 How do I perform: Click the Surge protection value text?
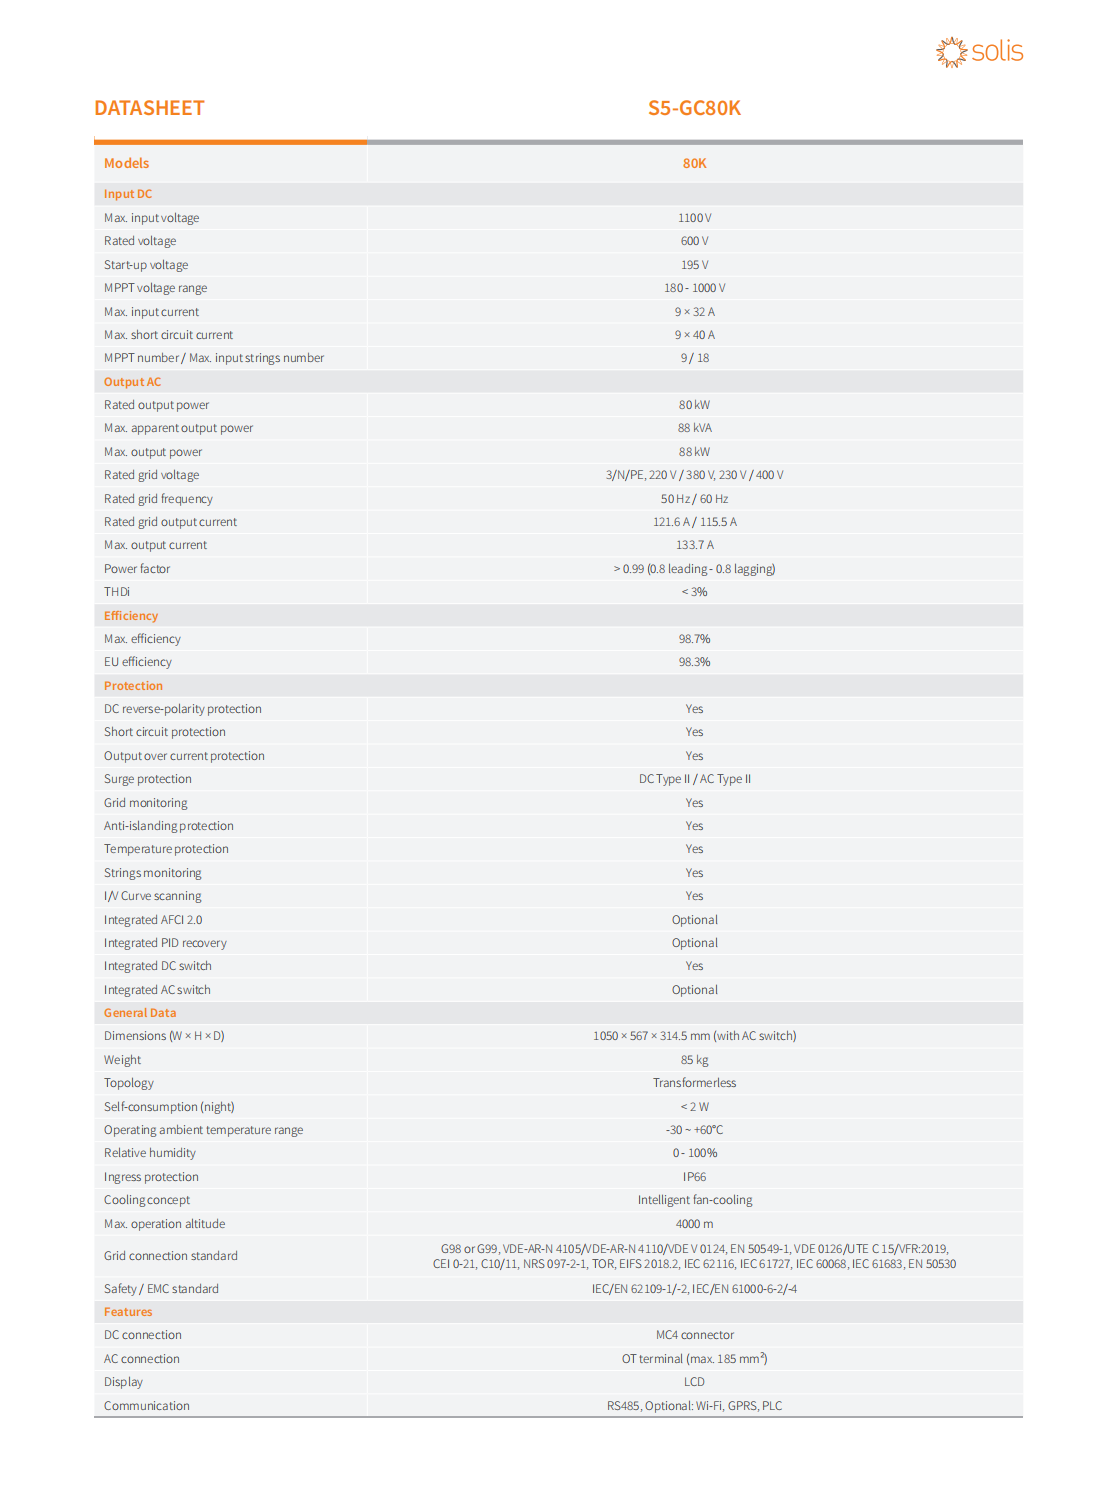pyautogui.click(x=694, y=779)
